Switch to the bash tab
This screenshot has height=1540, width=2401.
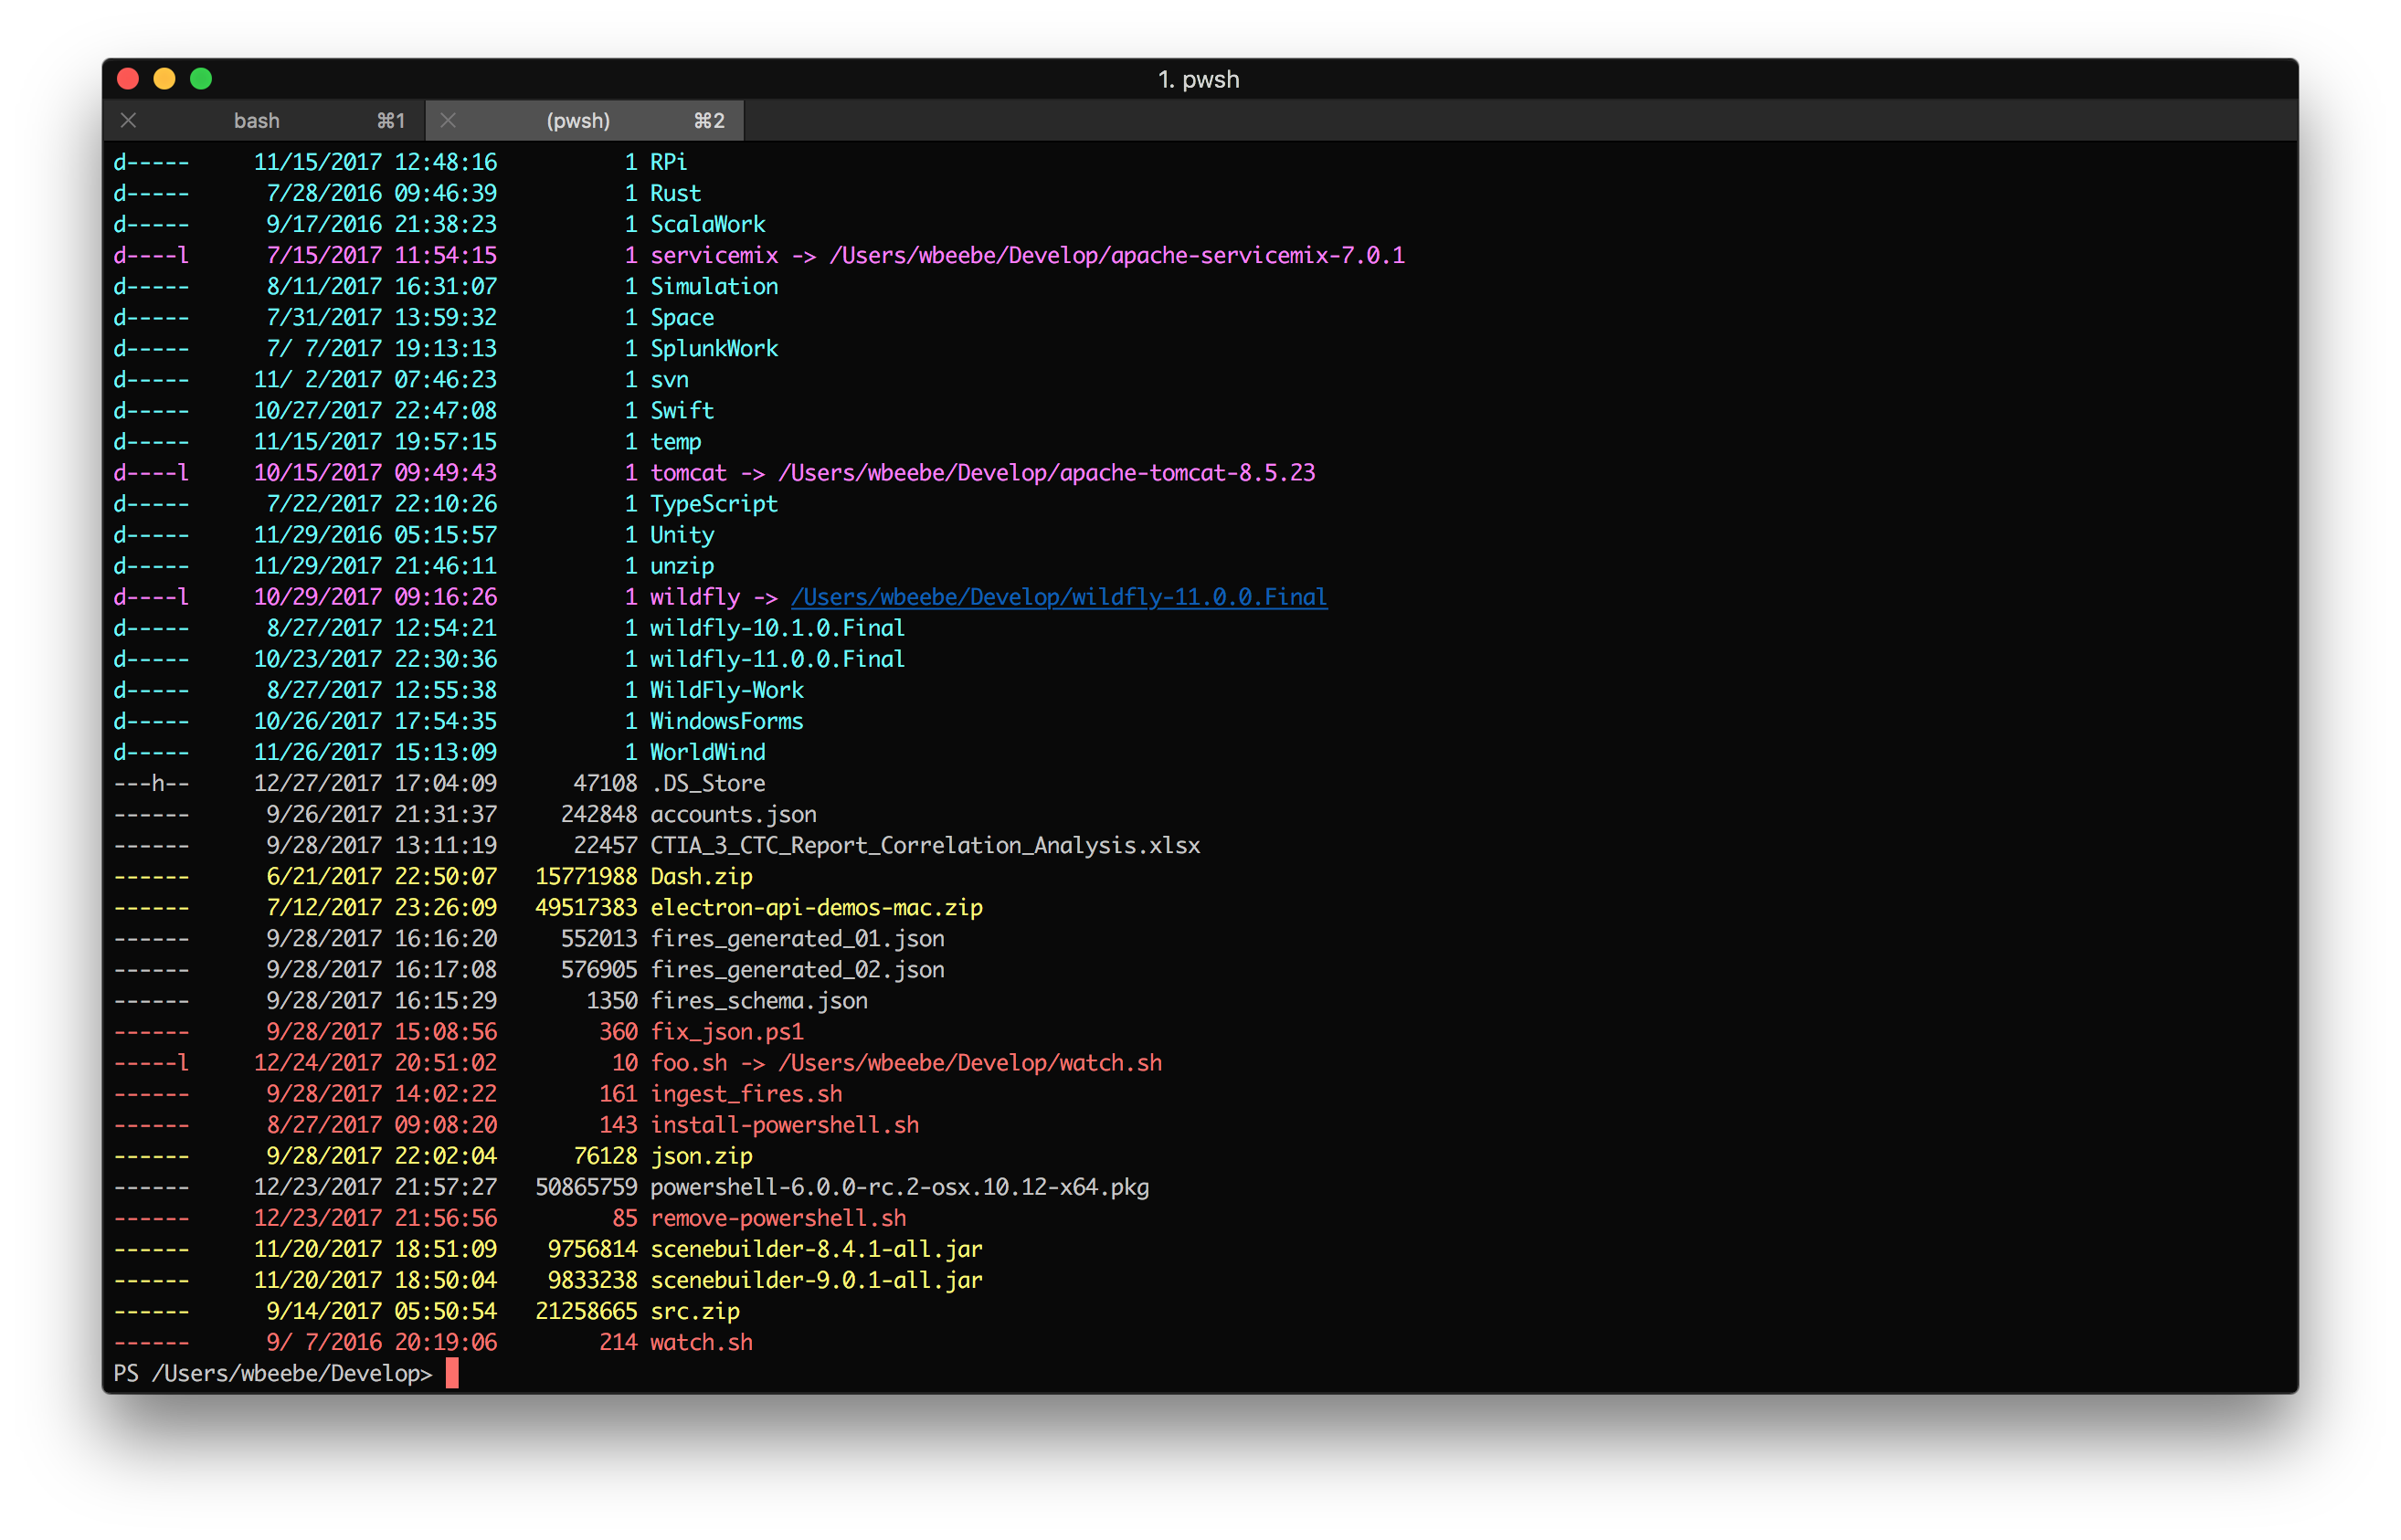[264, 120]
